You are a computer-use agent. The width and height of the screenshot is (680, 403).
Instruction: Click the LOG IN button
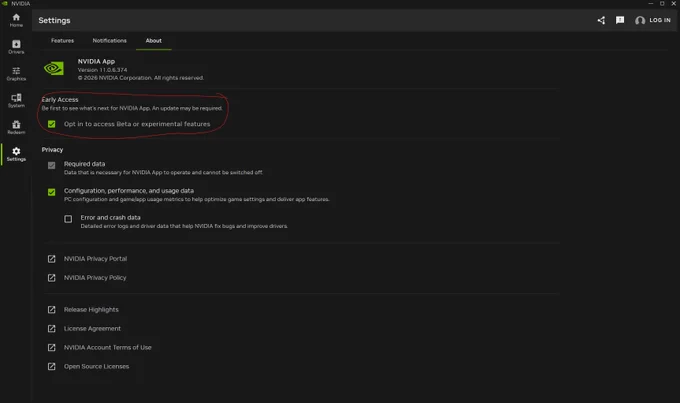[x=660, y=20]
